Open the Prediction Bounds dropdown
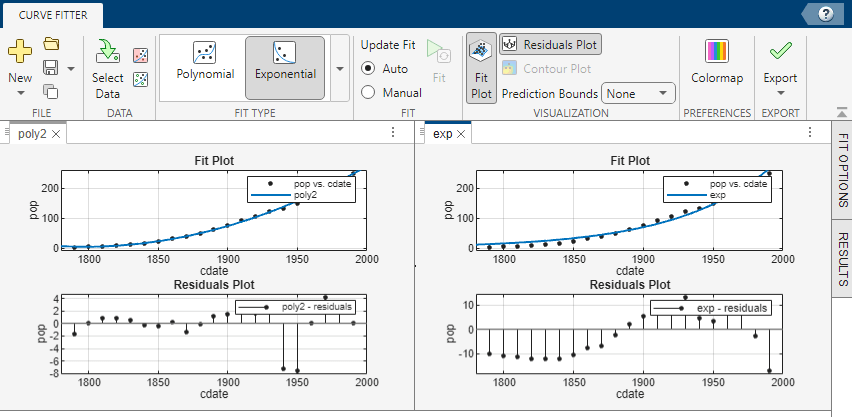 (639, 93)
